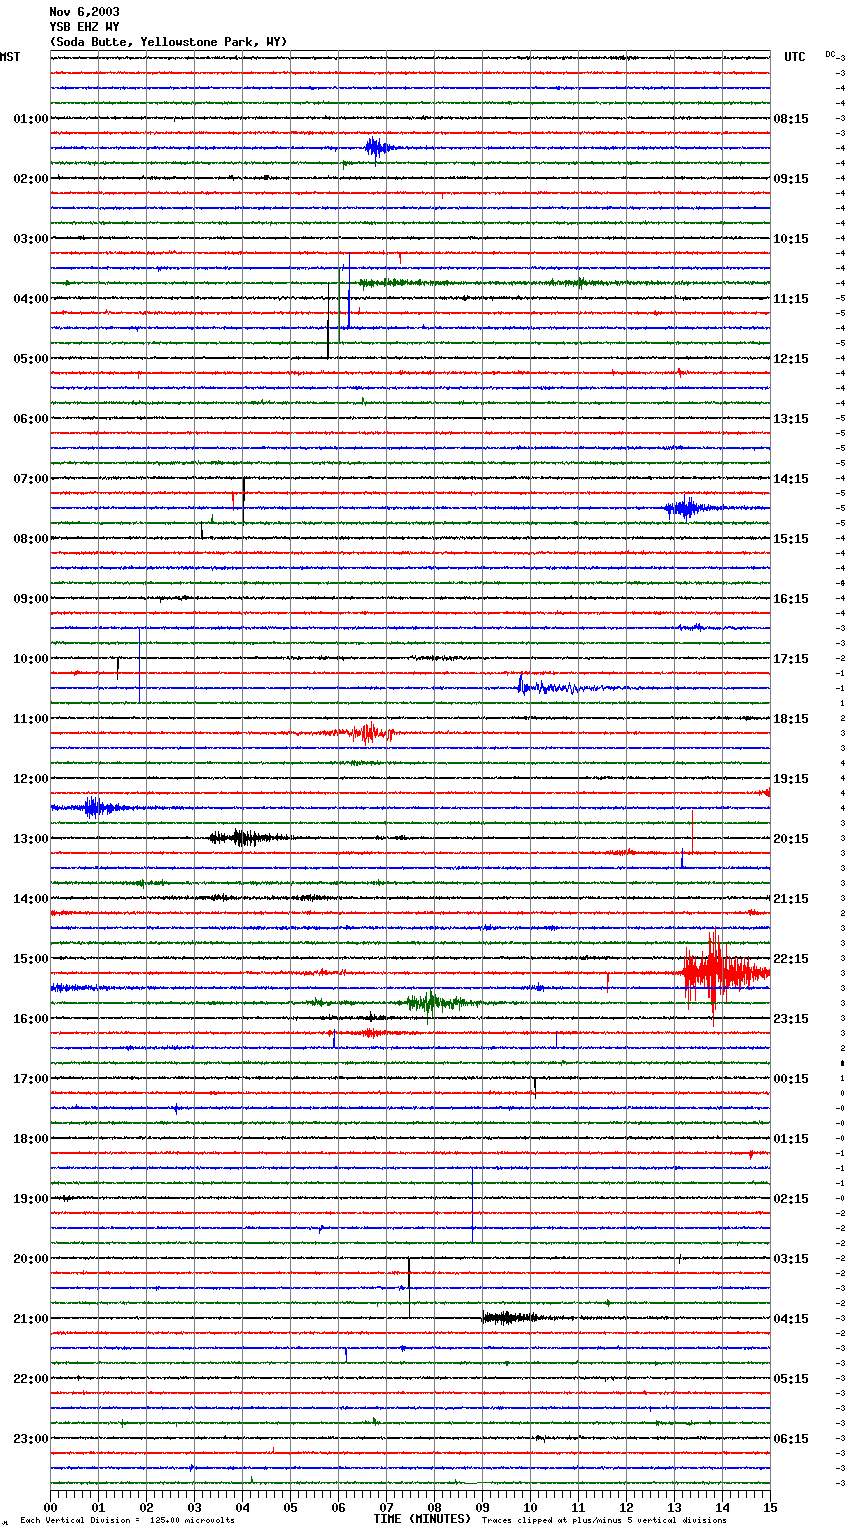
Task: Click the 00 minute tick label
Action: coord(50,1507)
